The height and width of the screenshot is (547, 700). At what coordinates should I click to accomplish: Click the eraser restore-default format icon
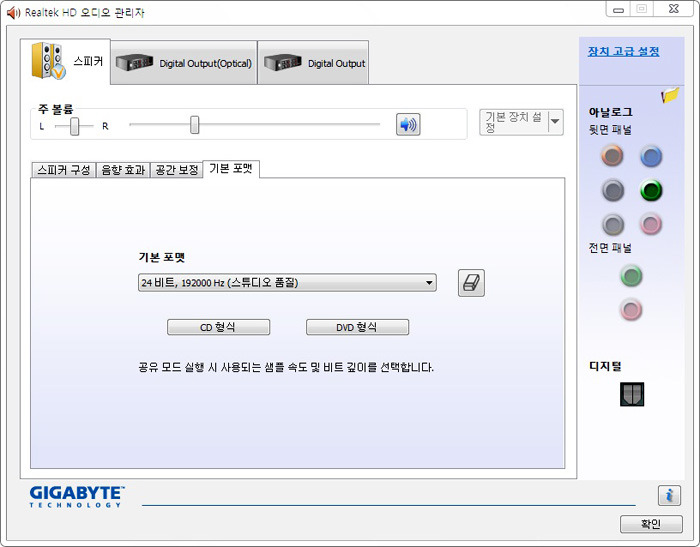coord(471,283)
